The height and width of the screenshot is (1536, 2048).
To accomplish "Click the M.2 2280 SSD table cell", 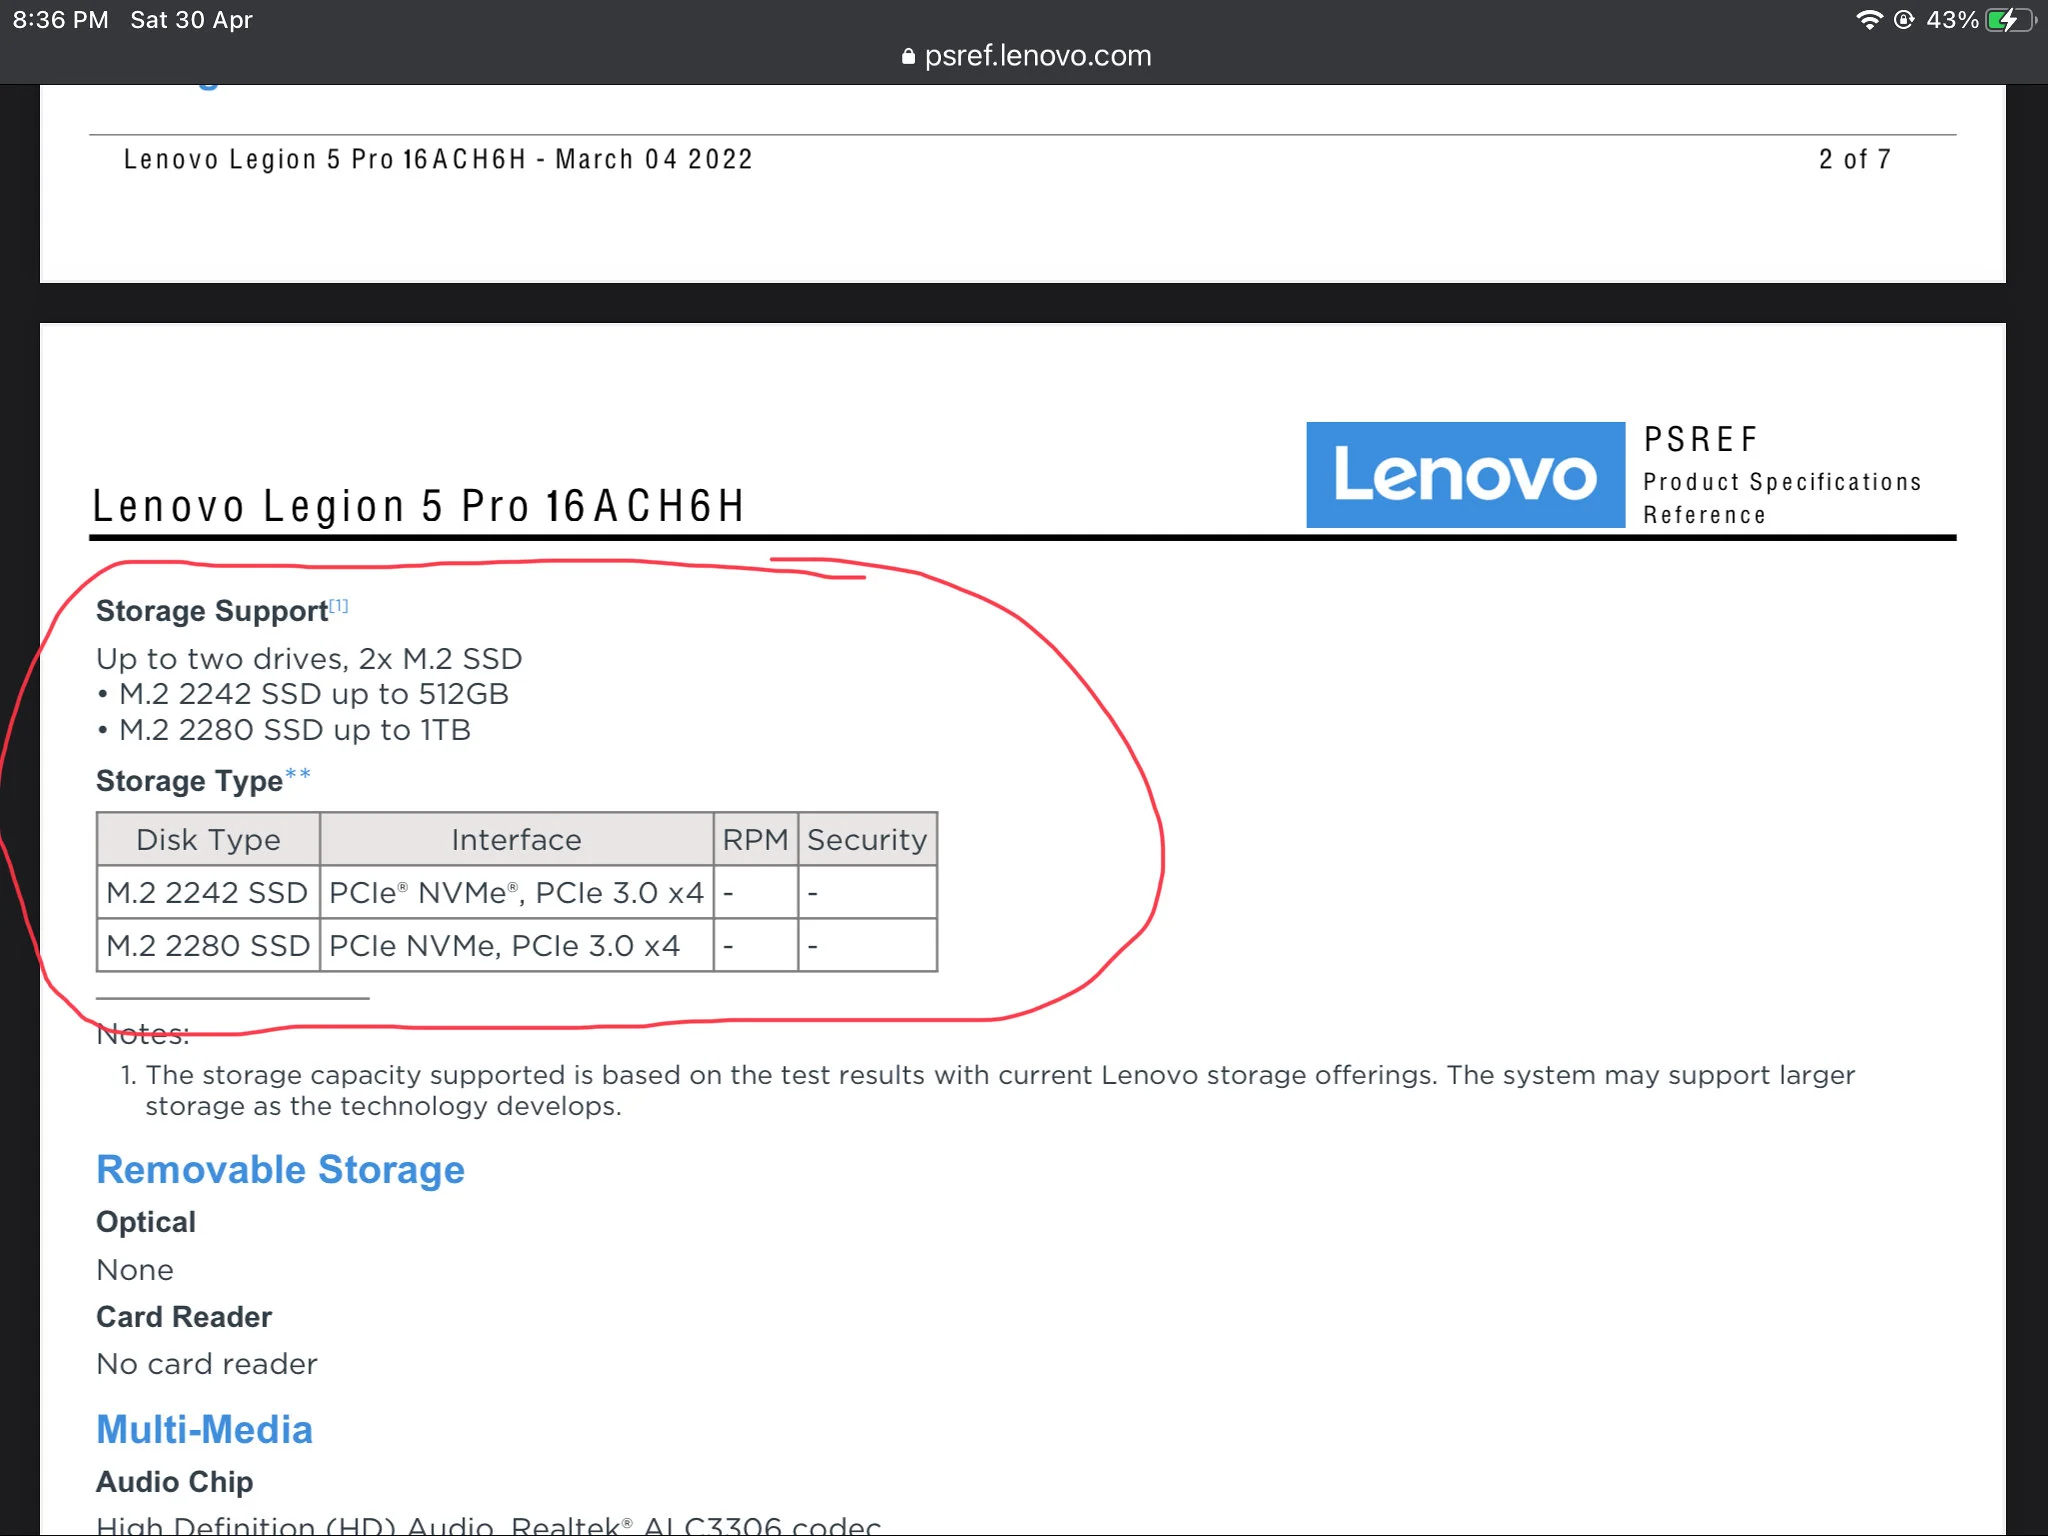I will [x=208, y=945].
